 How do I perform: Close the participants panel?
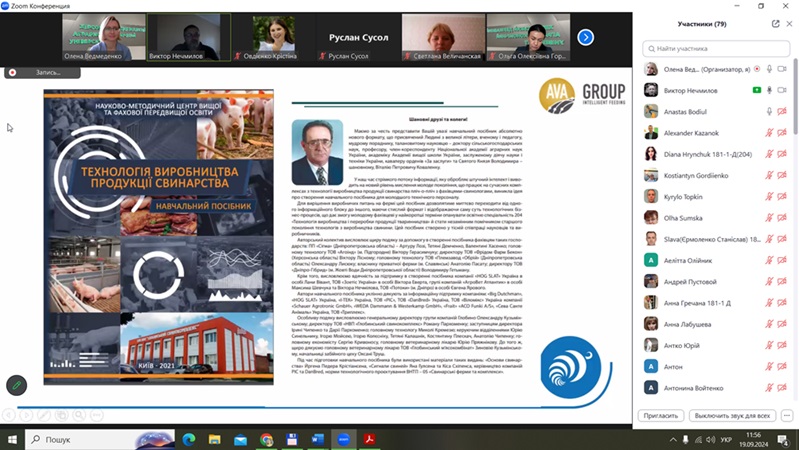pos(789,23)
